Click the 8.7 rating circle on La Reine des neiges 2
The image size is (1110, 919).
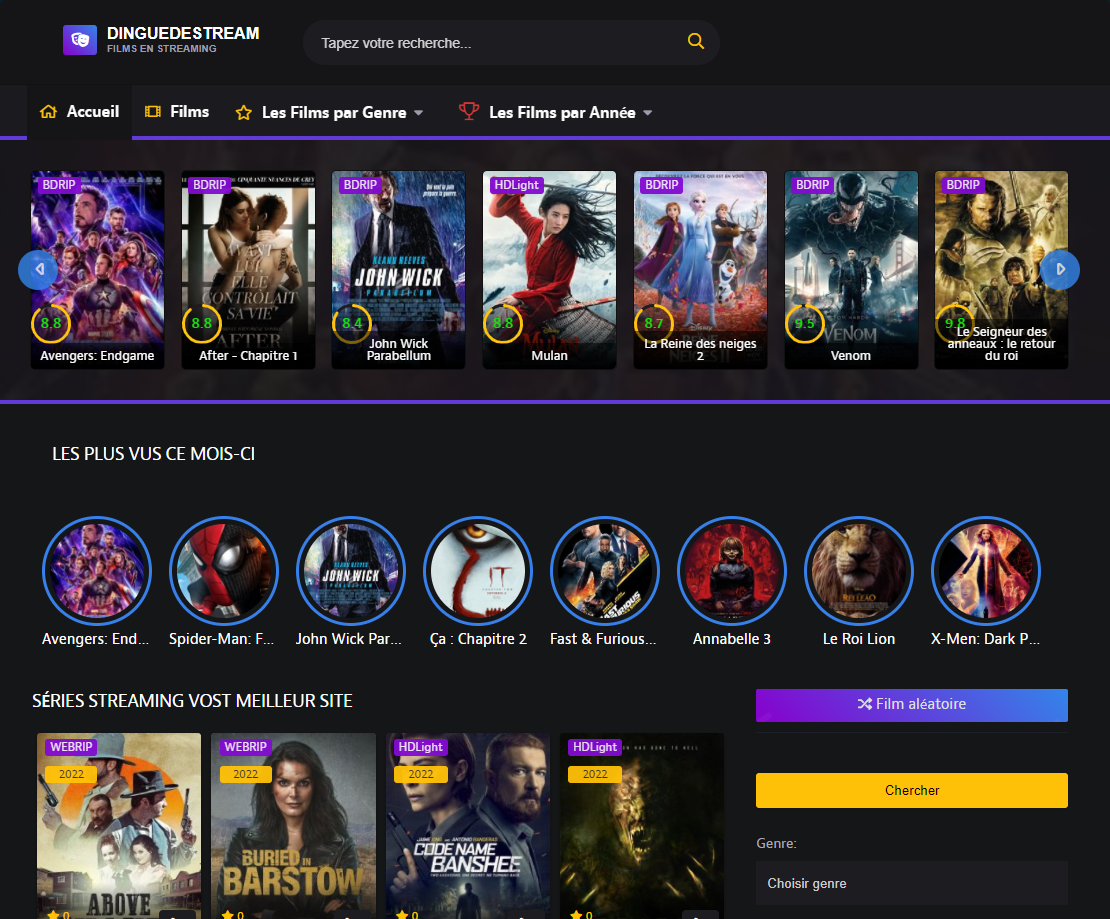click(653, 324)
